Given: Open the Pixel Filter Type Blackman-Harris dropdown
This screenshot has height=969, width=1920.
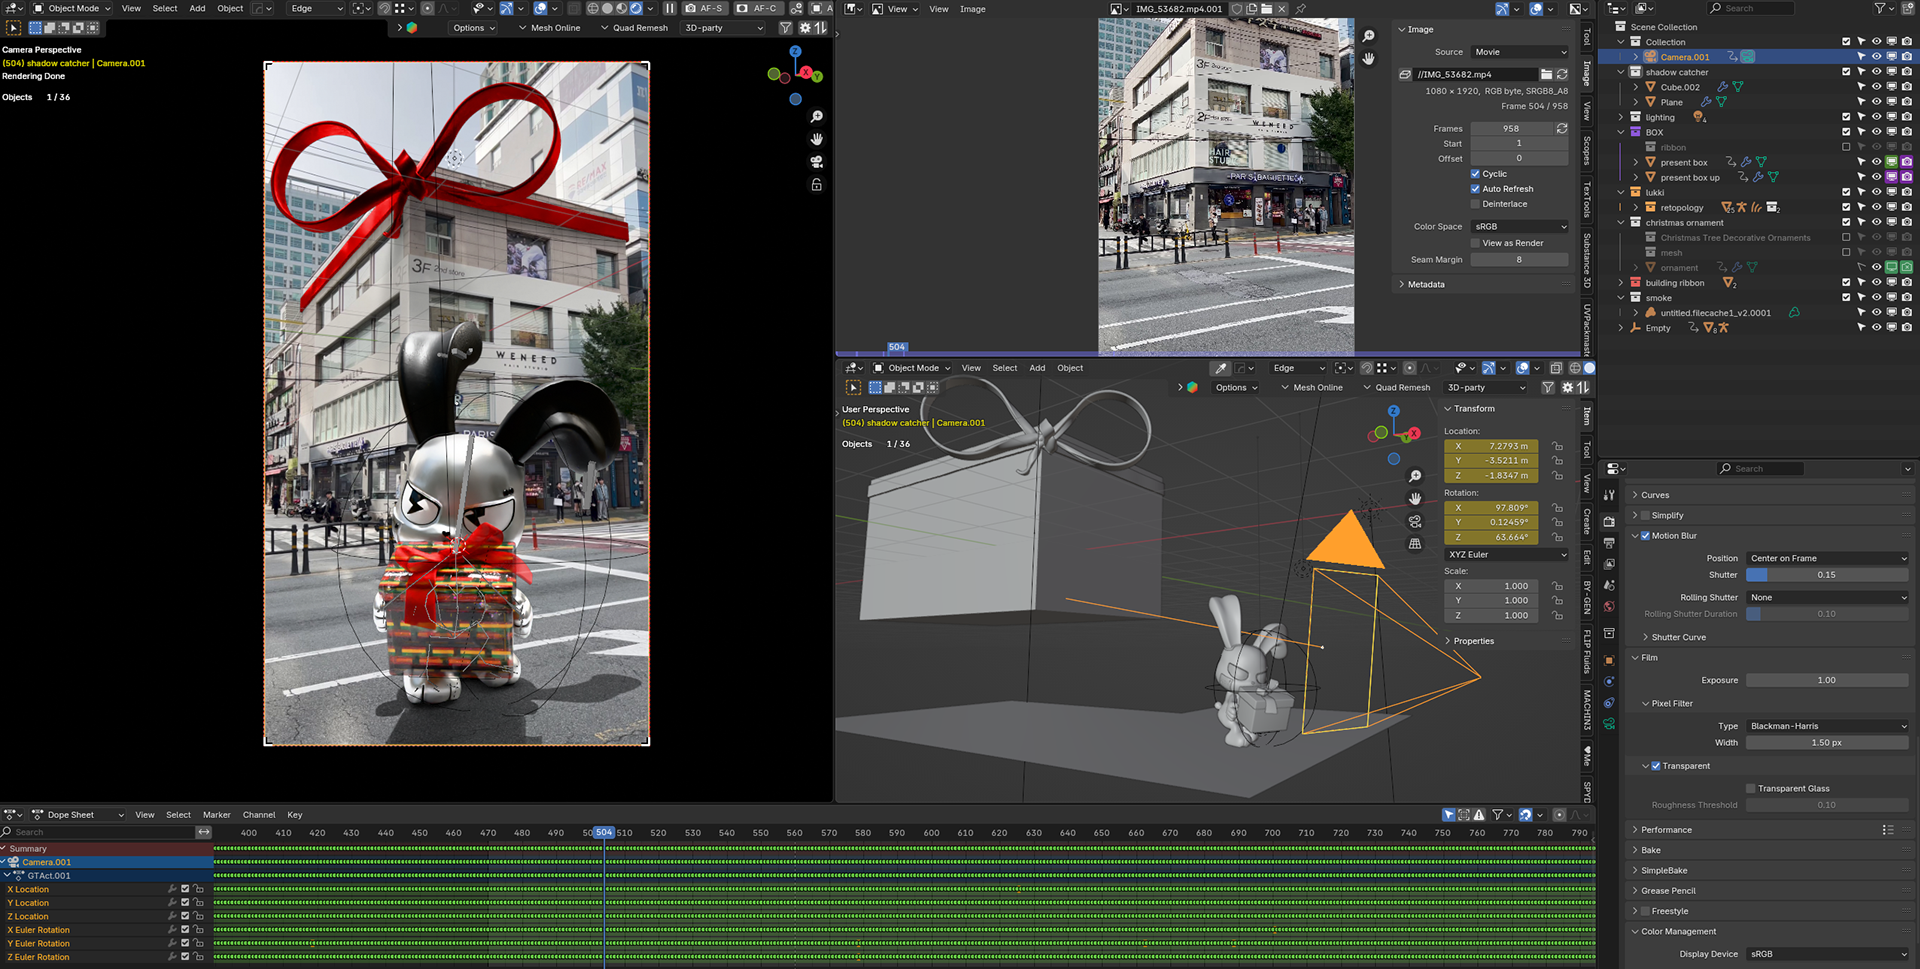Looking at the screenshot, I should click(1828, 726).
